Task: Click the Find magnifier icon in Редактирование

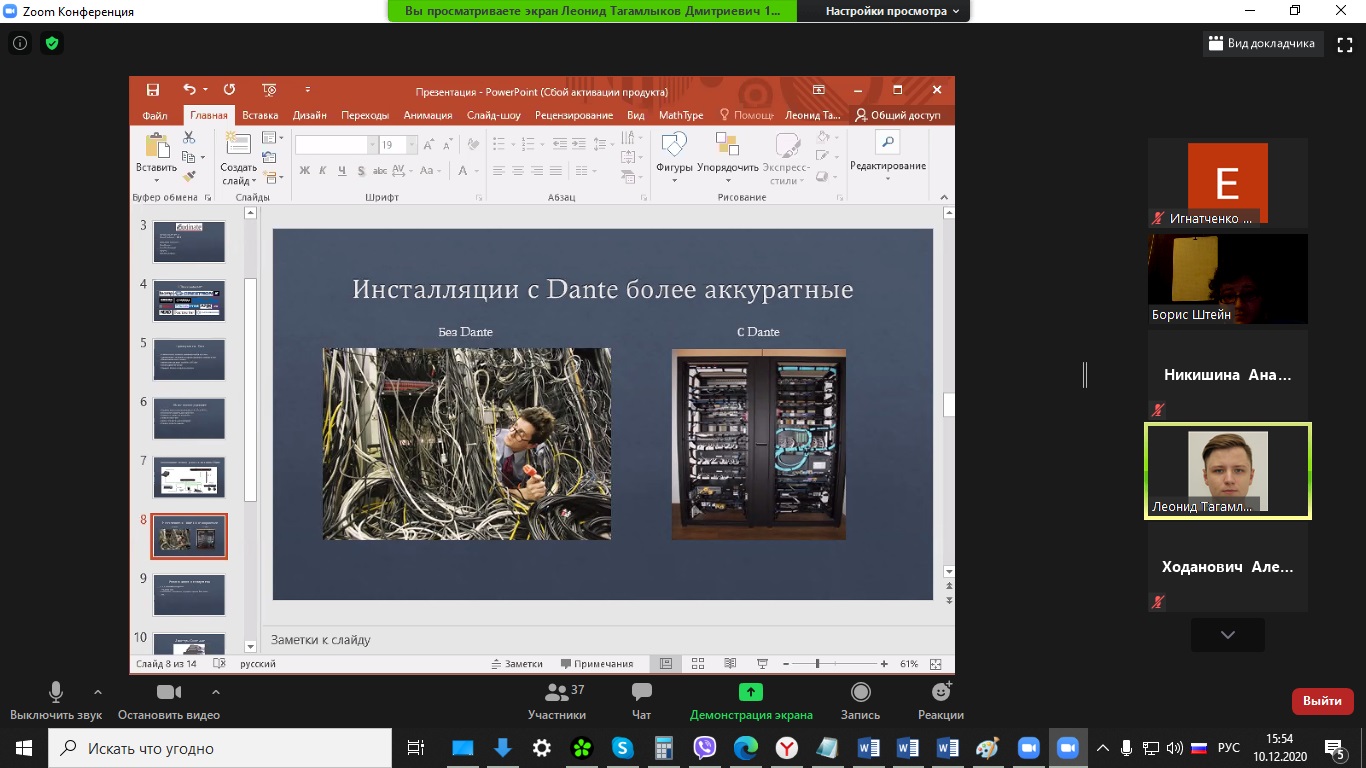Action: pos(888,143)
